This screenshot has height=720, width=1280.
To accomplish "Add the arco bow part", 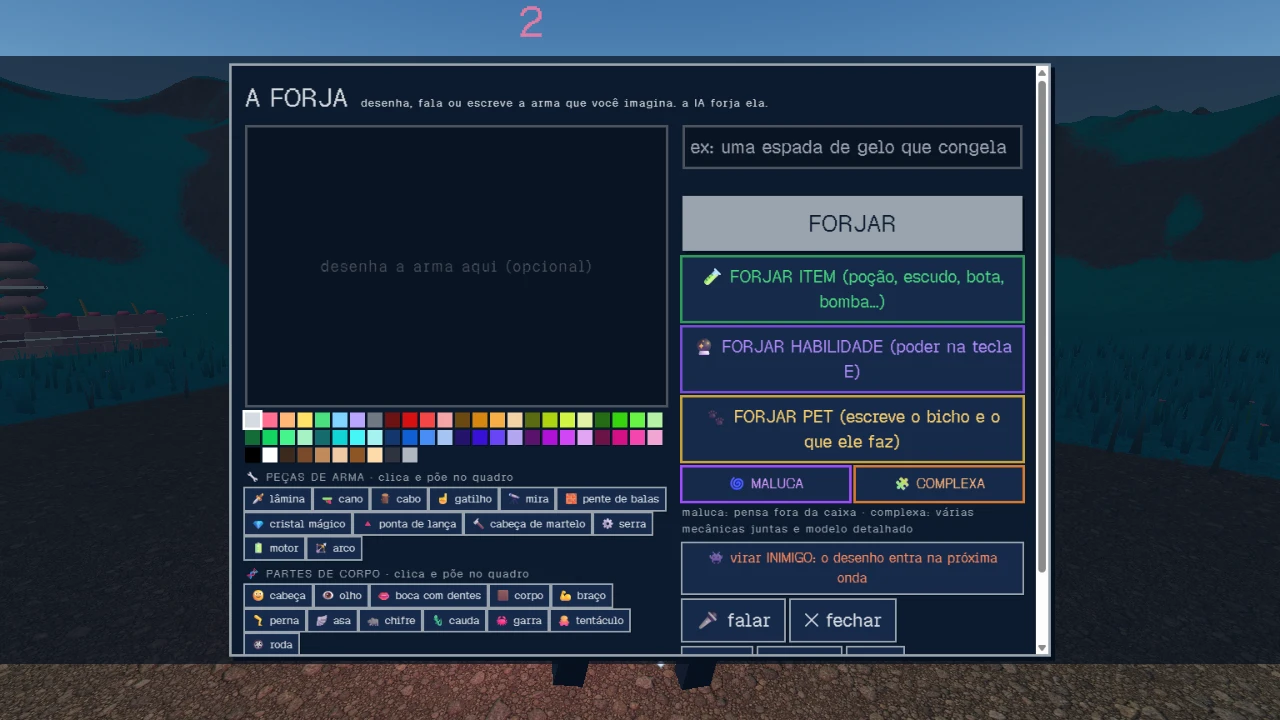I will point(334,548).
